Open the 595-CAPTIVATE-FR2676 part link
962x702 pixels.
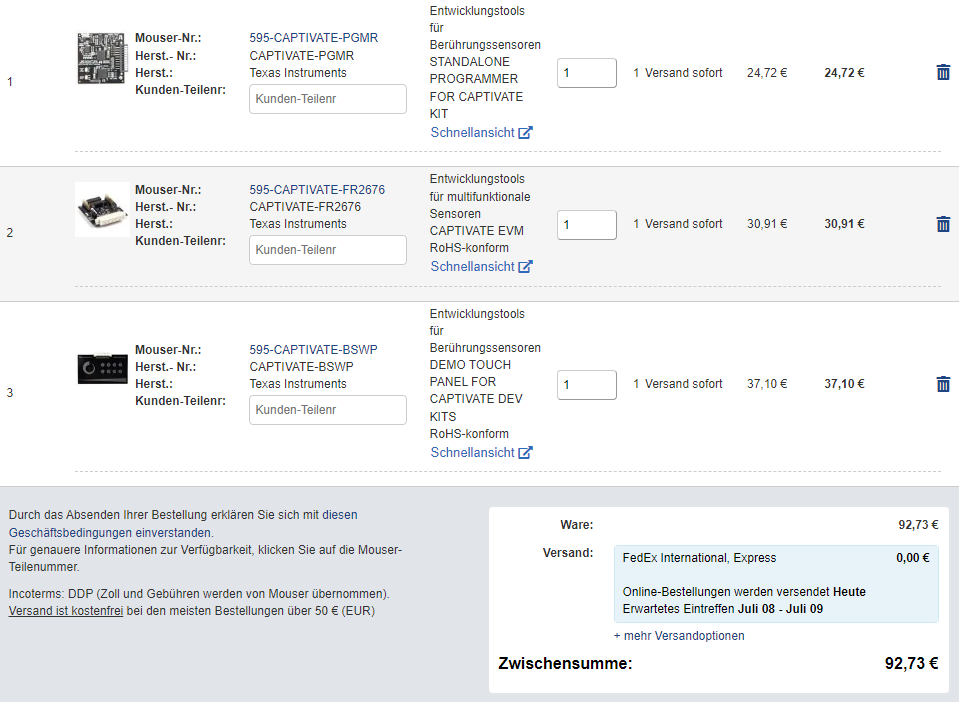[x=317, y=190]
